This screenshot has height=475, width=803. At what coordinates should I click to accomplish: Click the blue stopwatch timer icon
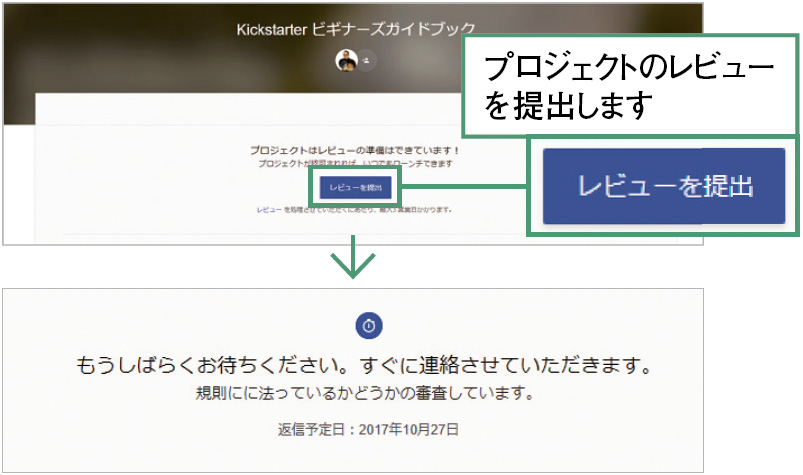click(369, 326)
